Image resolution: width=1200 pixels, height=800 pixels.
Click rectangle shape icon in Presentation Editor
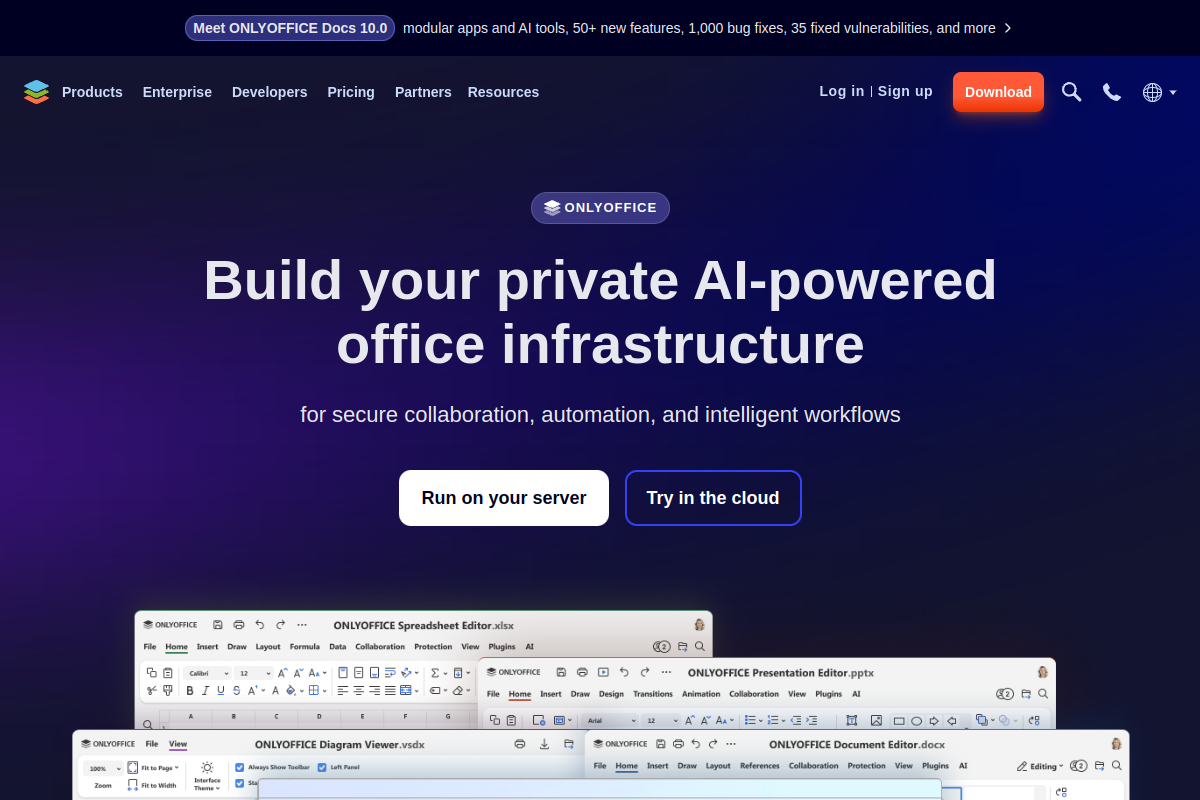(899, 721)
